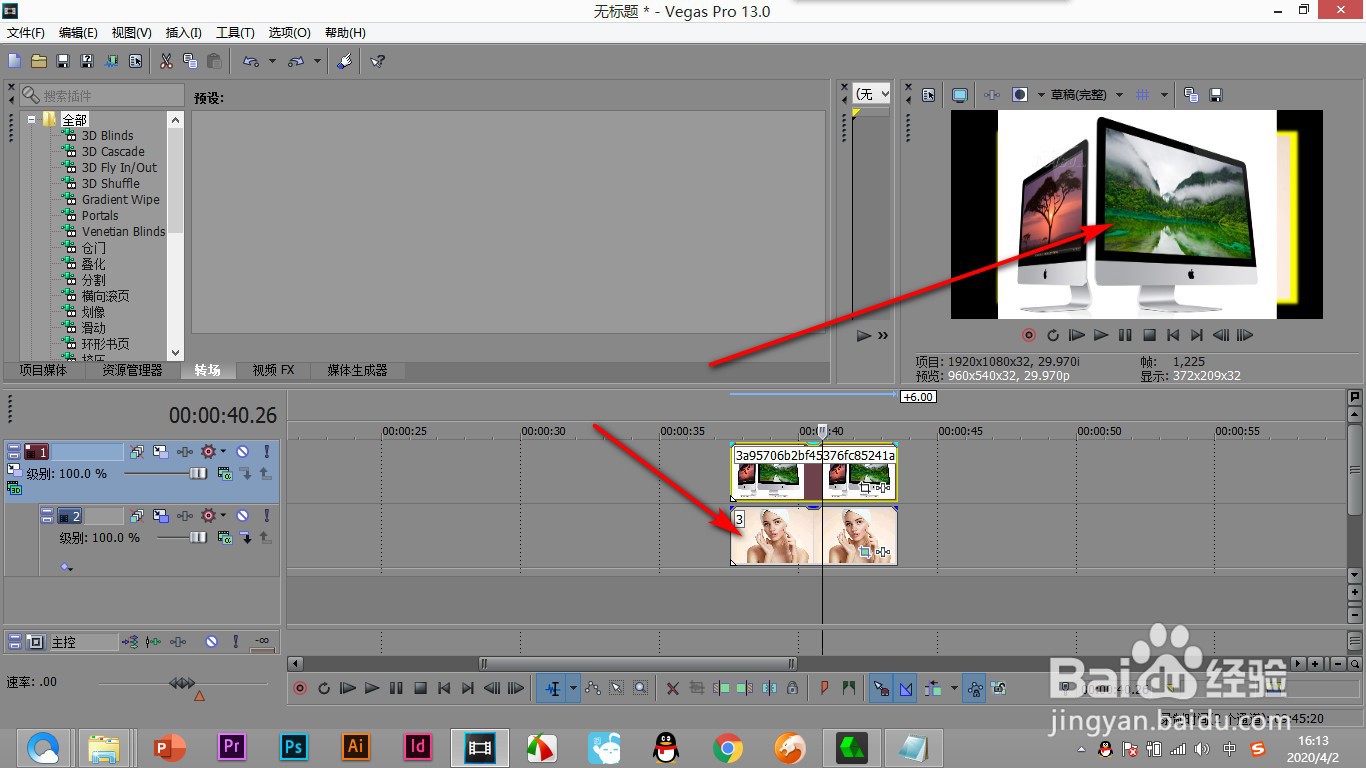Click the Delete X icon in timeline toolbar

click(673, 688)
